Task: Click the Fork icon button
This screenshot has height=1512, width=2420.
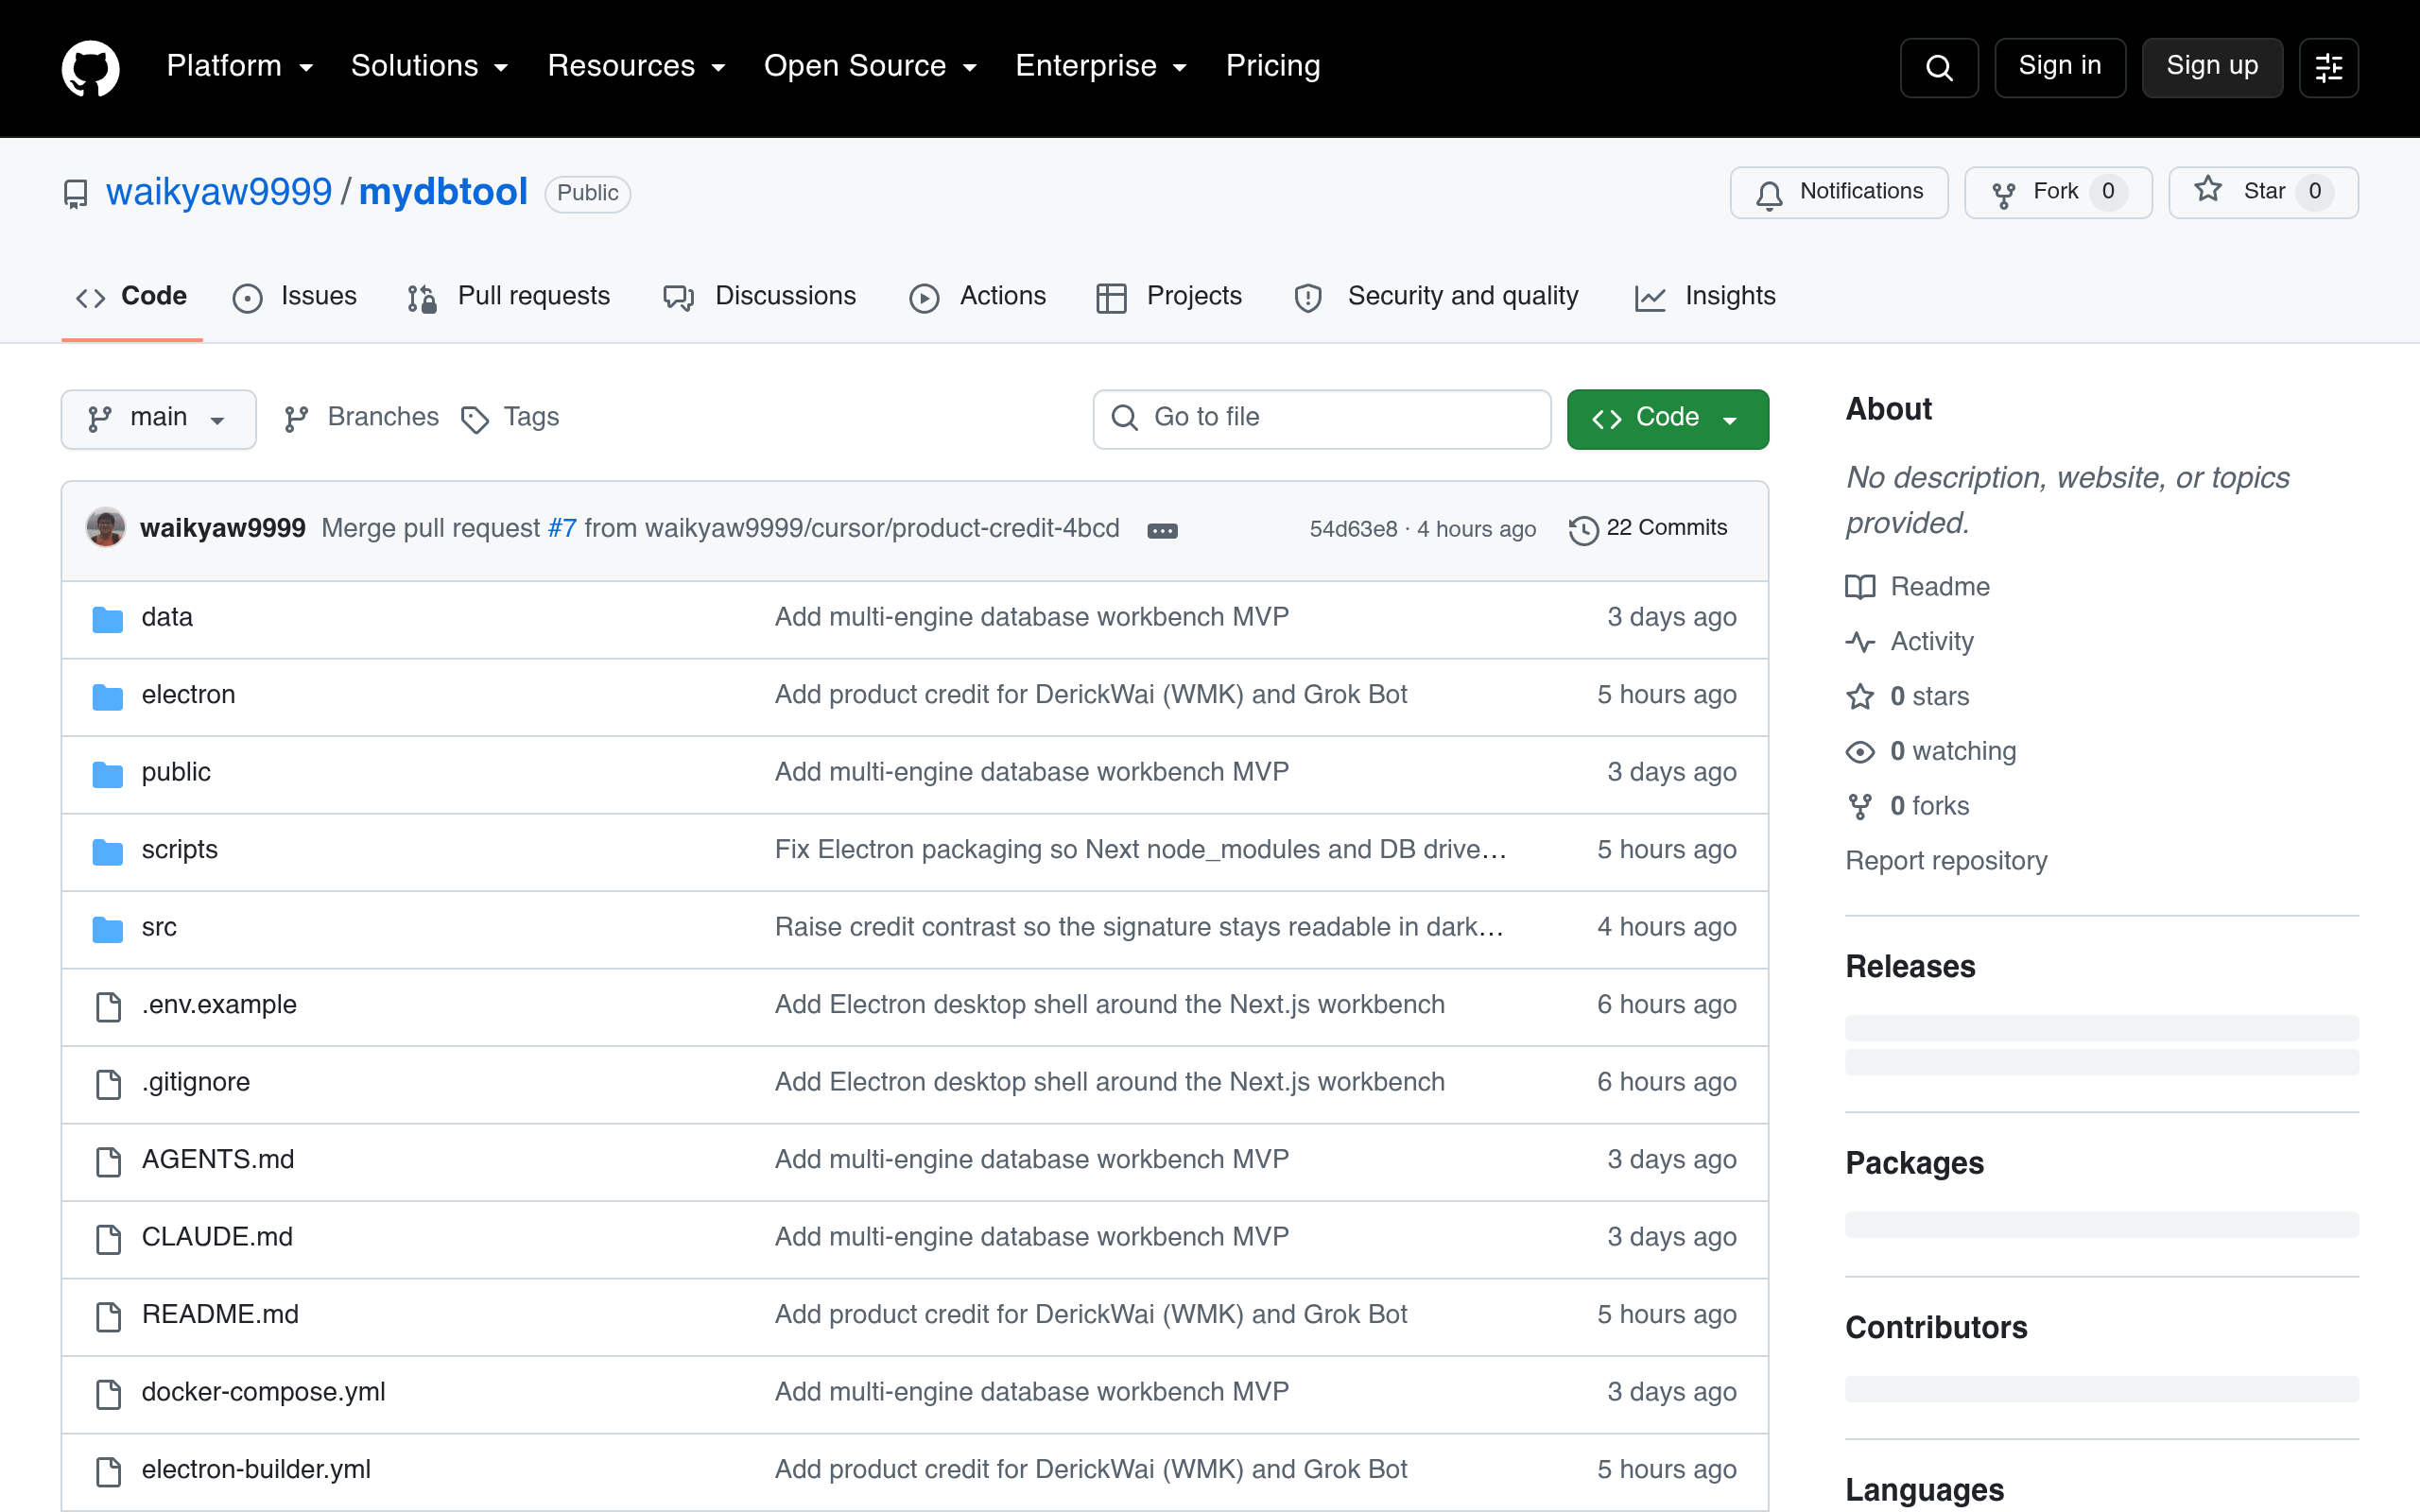Action: (x=2058, y=192)
